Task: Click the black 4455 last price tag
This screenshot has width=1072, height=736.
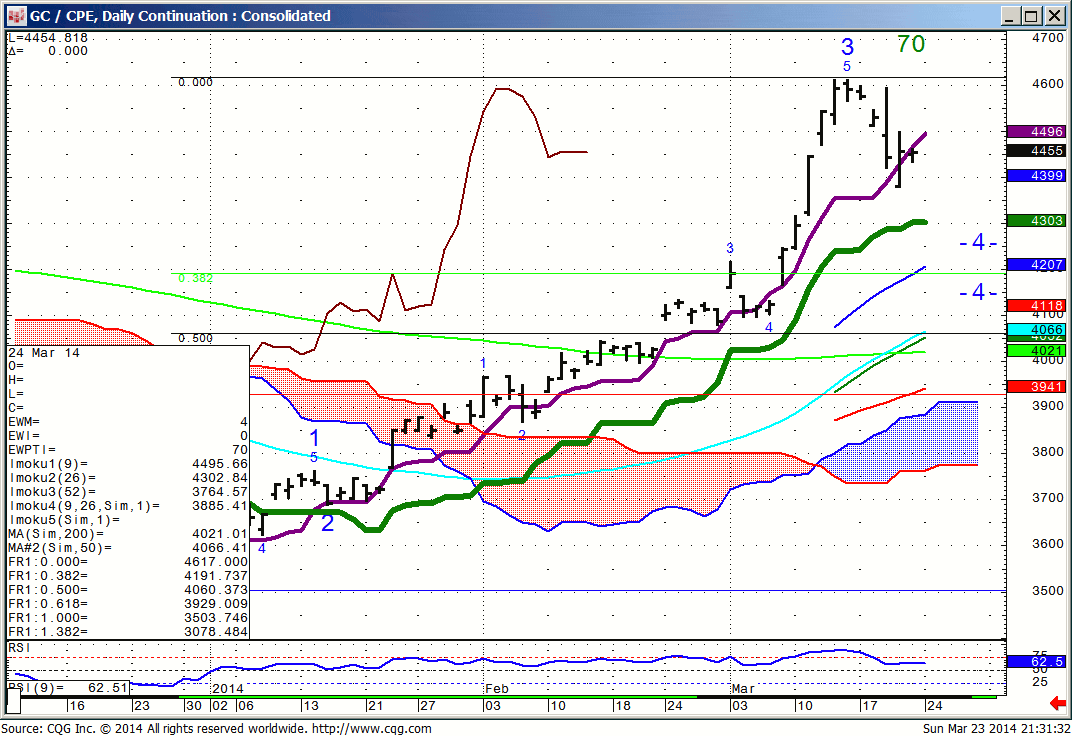Action: click(x=1036, y=150)
